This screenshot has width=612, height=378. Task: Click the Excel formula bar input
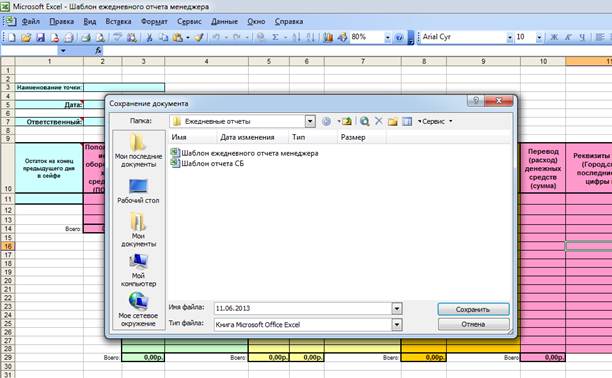coord(358,51)
